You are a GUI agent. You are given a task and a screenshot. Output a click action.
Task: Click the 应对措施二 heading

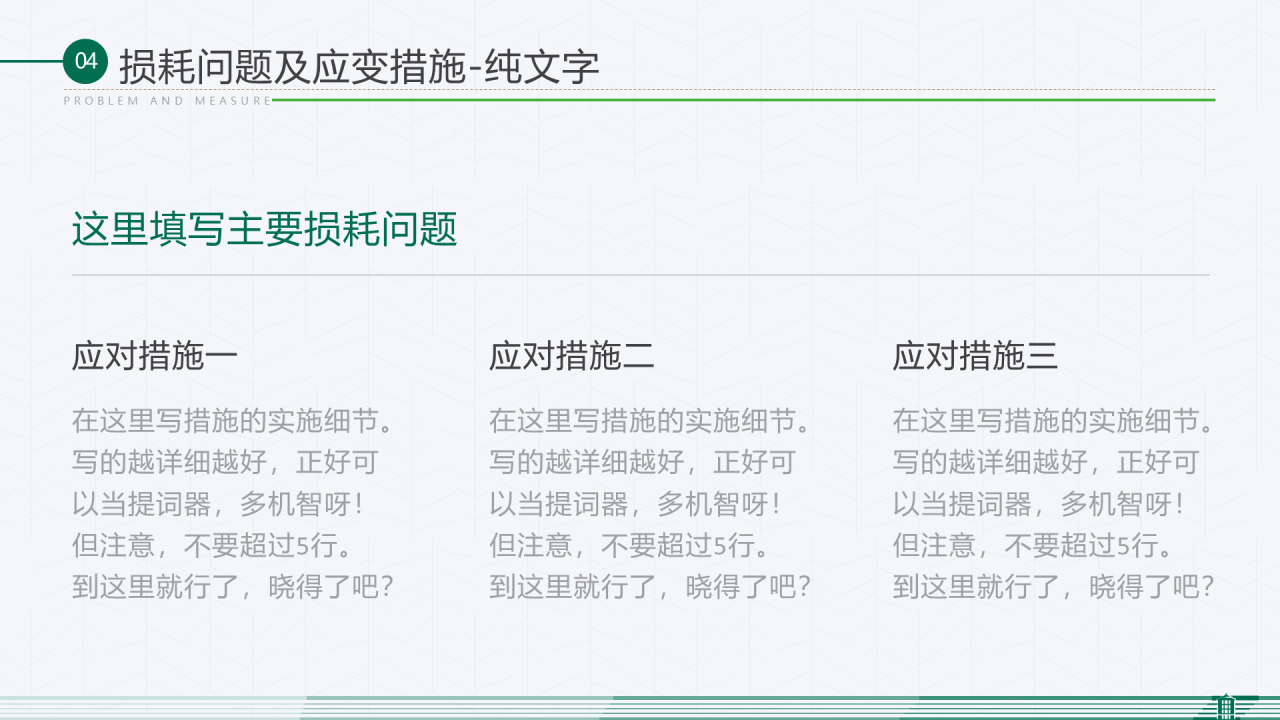571,356
